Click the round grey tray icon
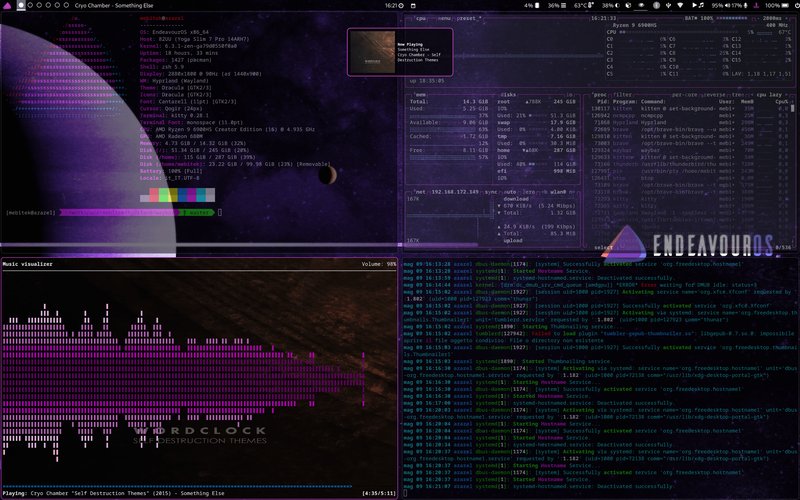The width and height of the screenshot is (800, 500). [x=657, y=6]
